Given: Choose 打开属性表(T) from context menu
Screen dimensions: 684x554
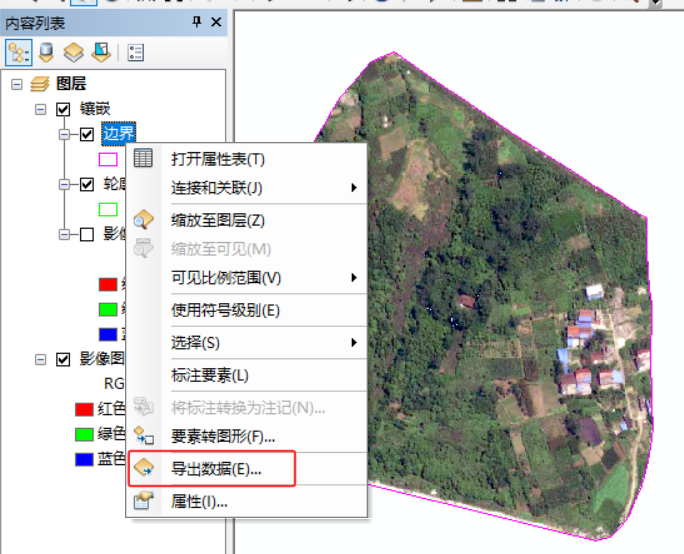Looking at the screenshot, I should (217, 159).
